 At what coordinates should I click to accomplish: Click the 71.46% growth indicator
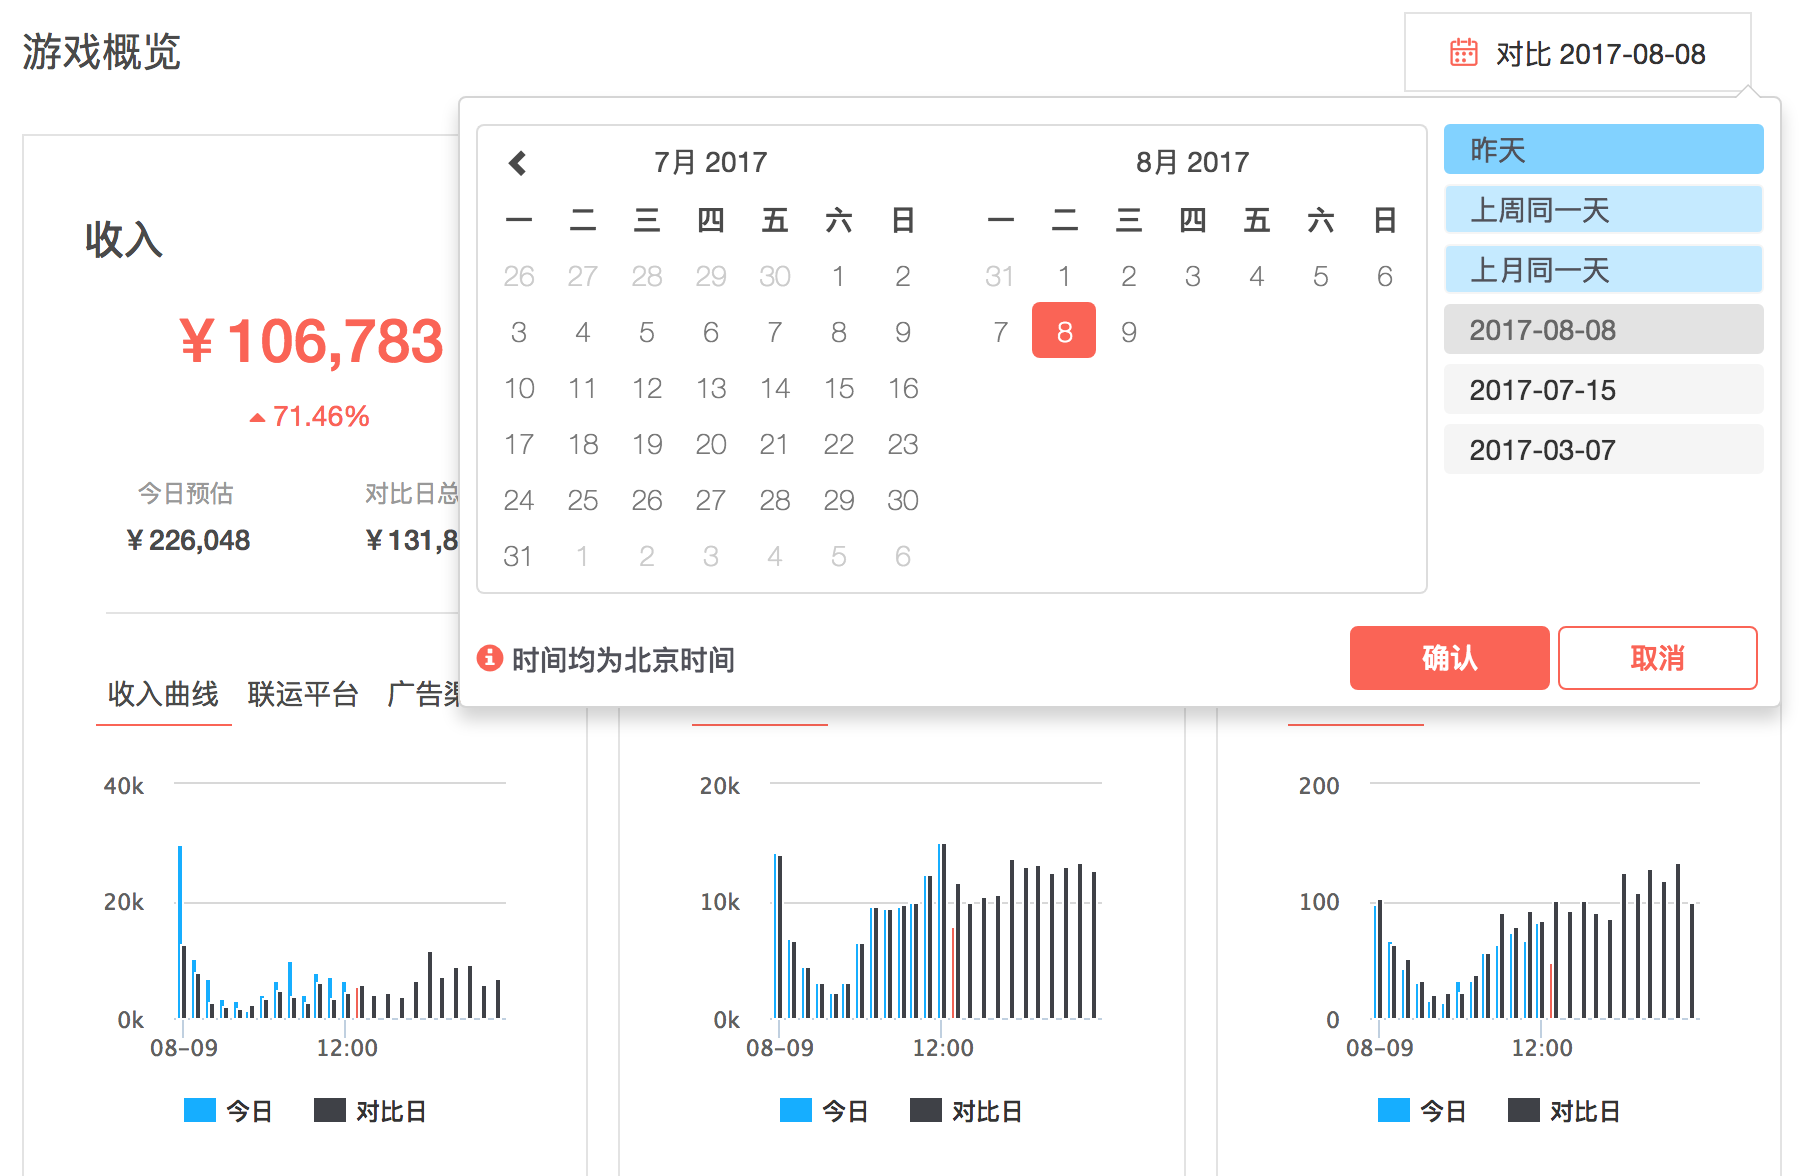310,416
